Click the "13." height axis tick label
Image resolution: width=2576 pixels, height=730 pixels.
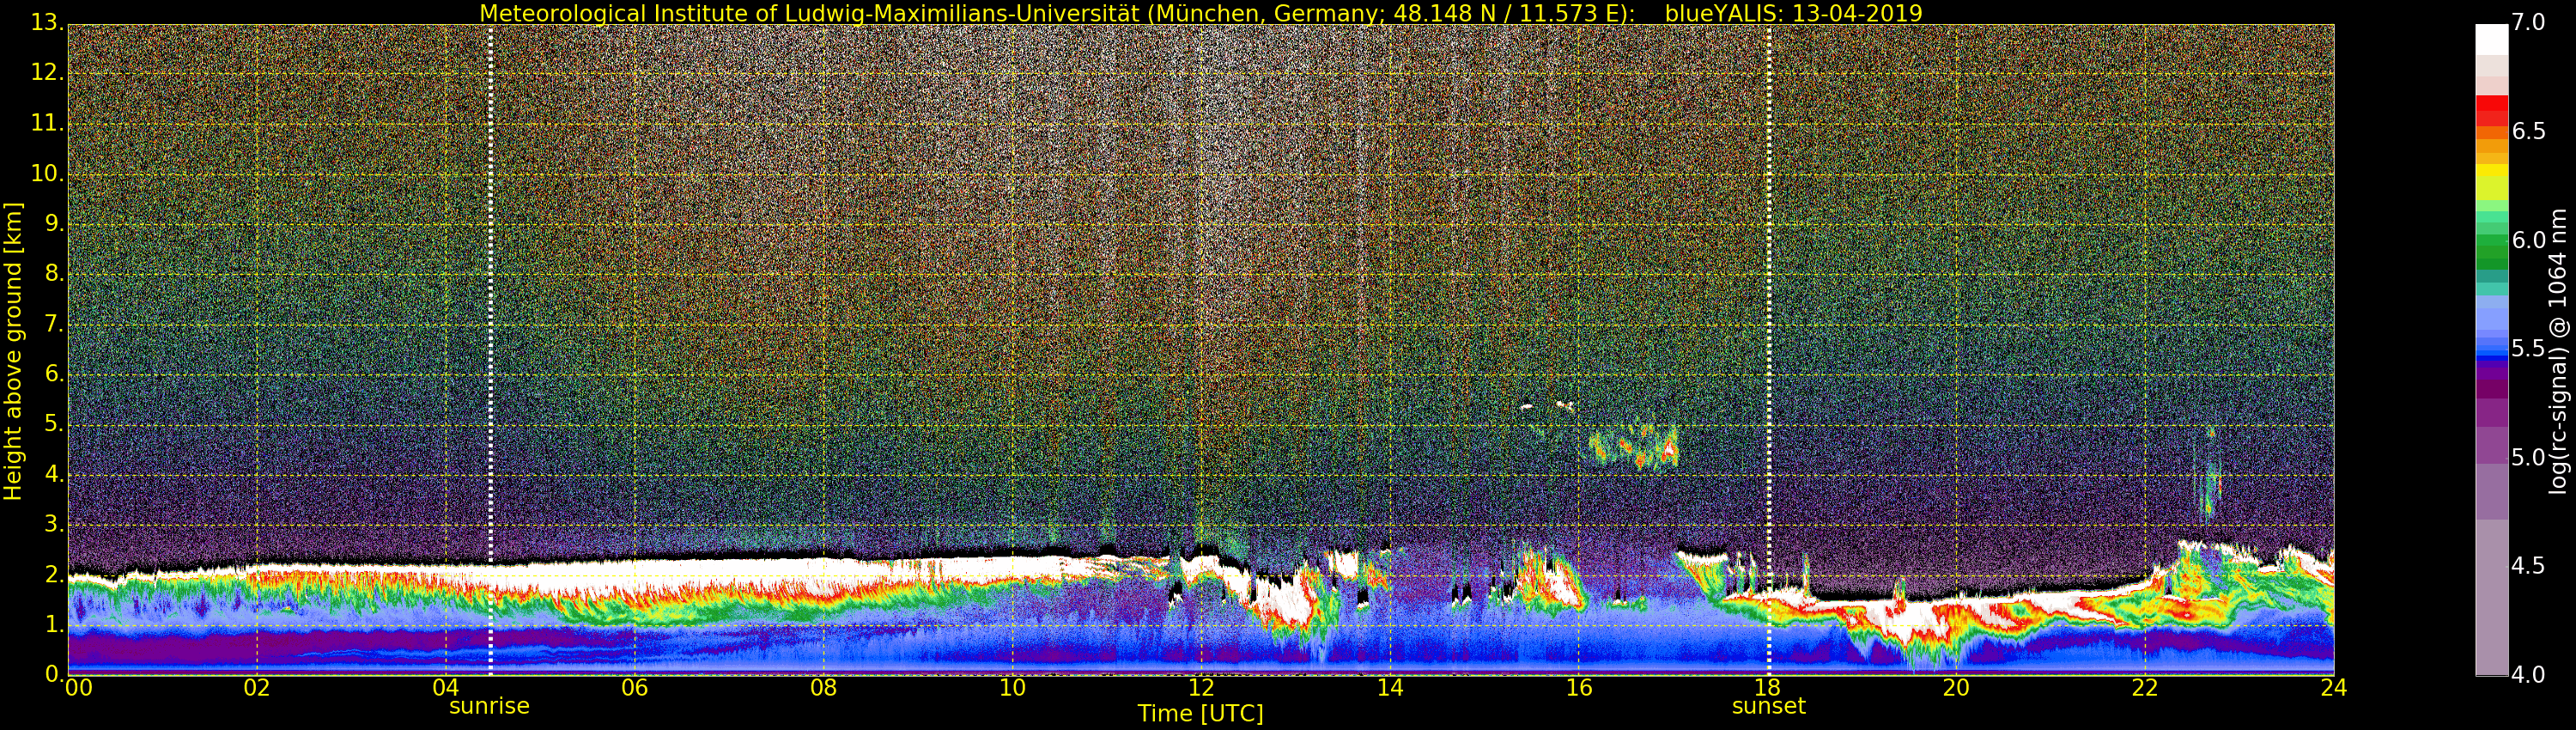[x=47, y=23]
